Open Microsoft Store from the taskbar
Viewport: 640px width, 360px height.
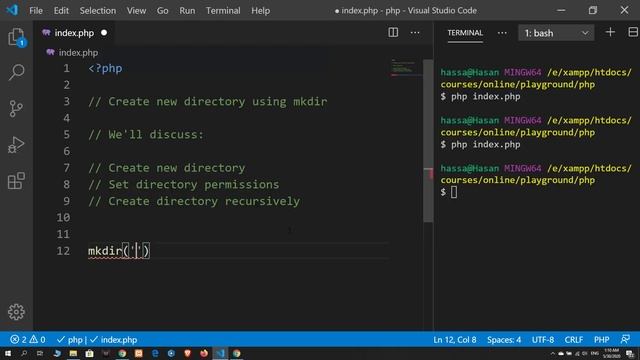pyautogui.click(x=89, y=353)
